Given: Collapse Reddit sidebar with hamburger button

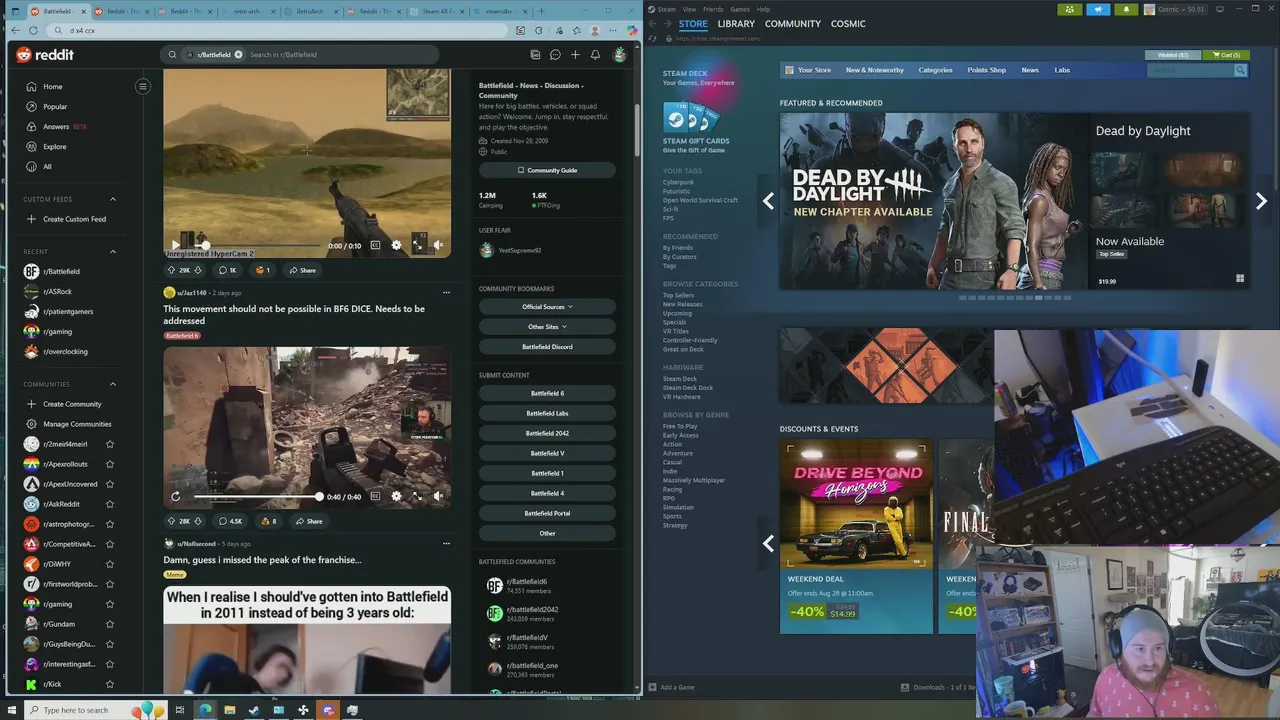Looking at the screenshot, I should tap(143, 86).
